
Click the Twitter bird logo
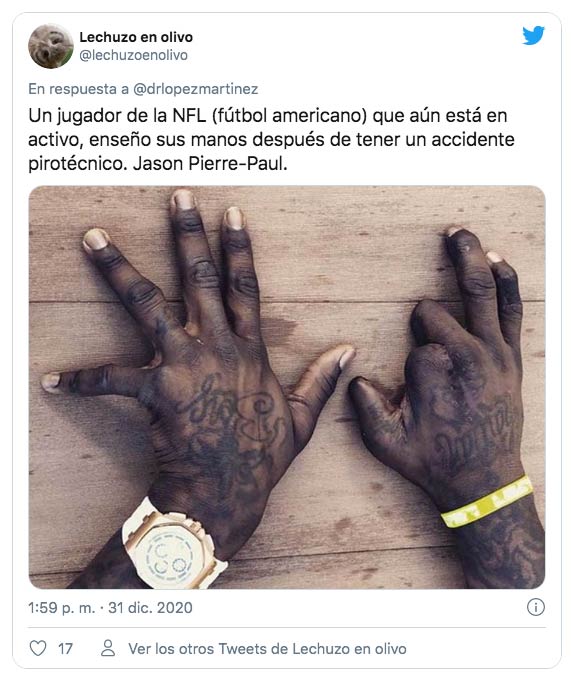pos(533,35)
